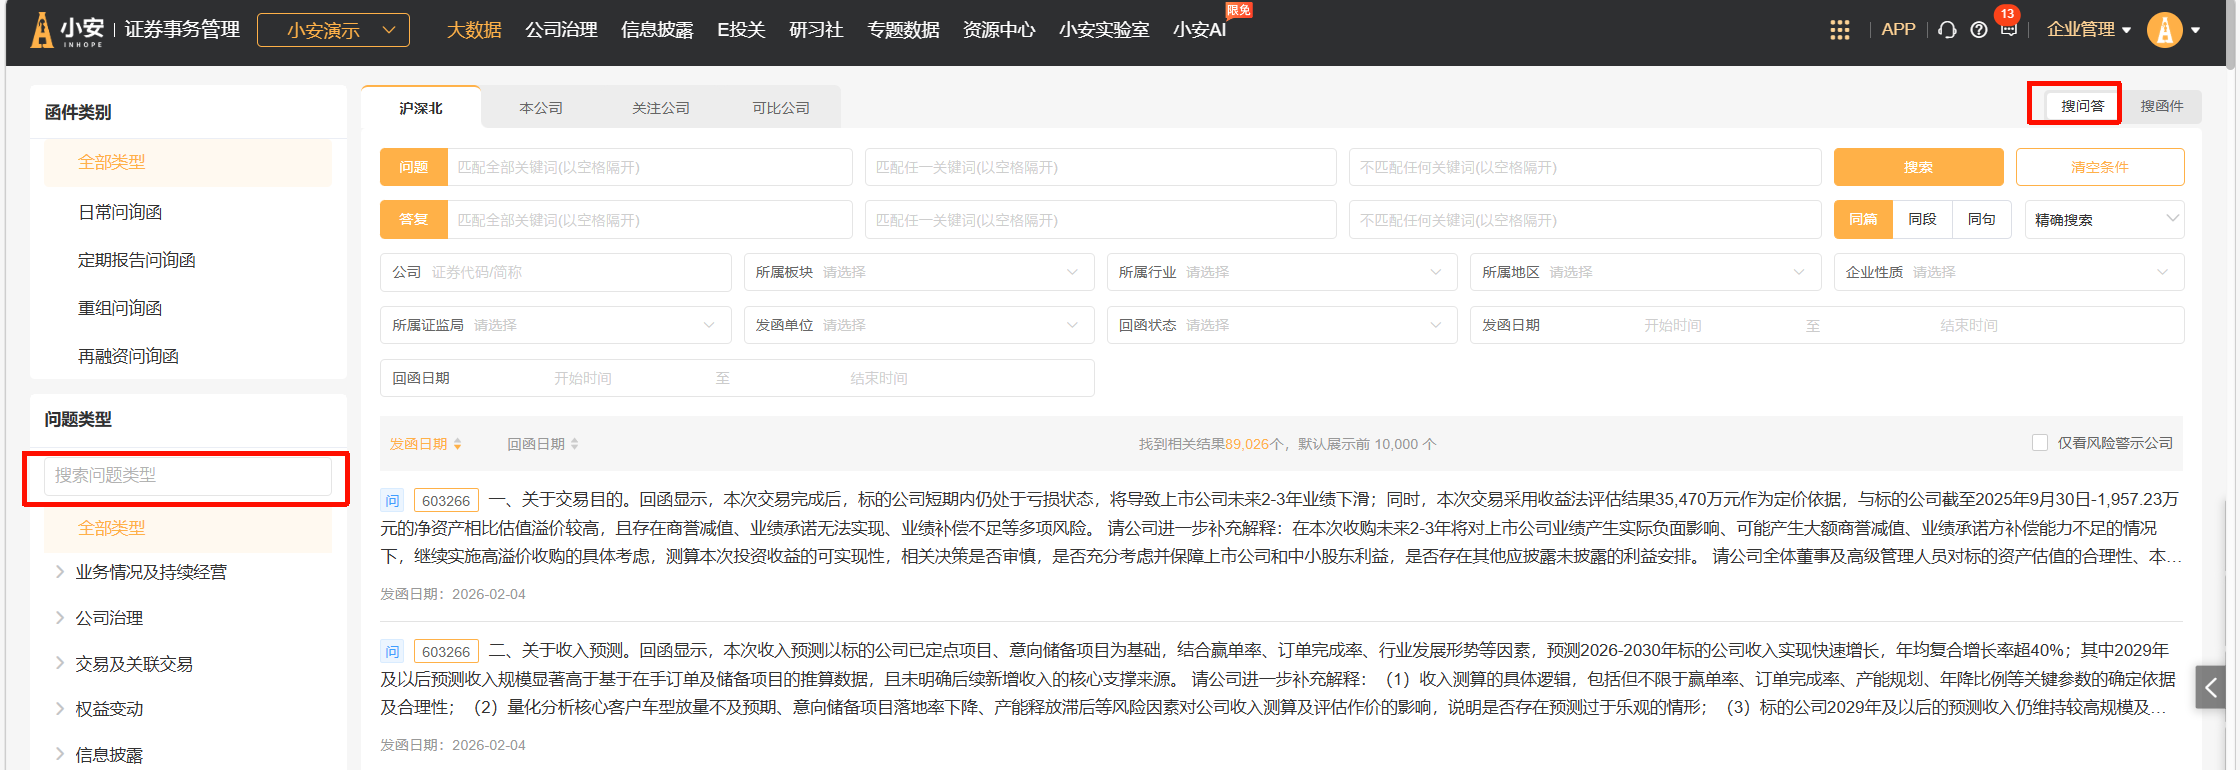Expand the 业务情况及持续经营 tree node
2240x770 pixels.
[60, 572]
